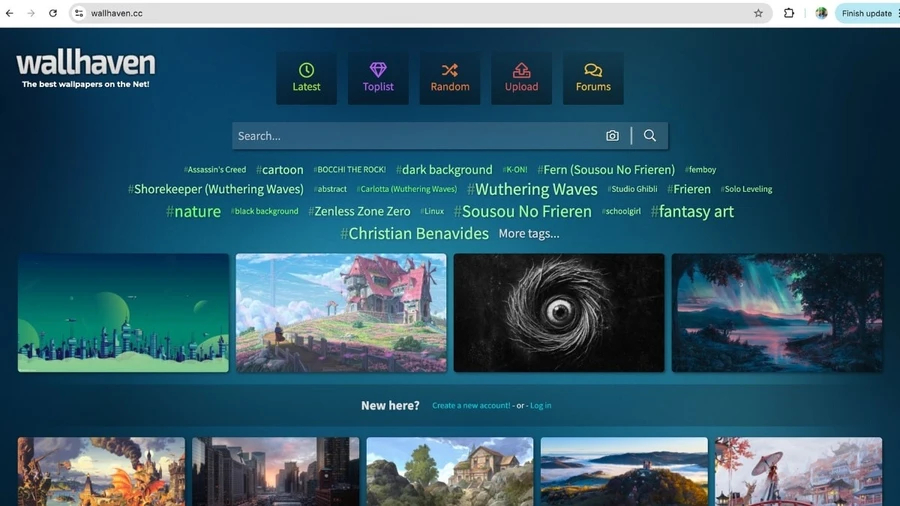
Task: Go back with browser back arrow
Action: click(10, 13)
